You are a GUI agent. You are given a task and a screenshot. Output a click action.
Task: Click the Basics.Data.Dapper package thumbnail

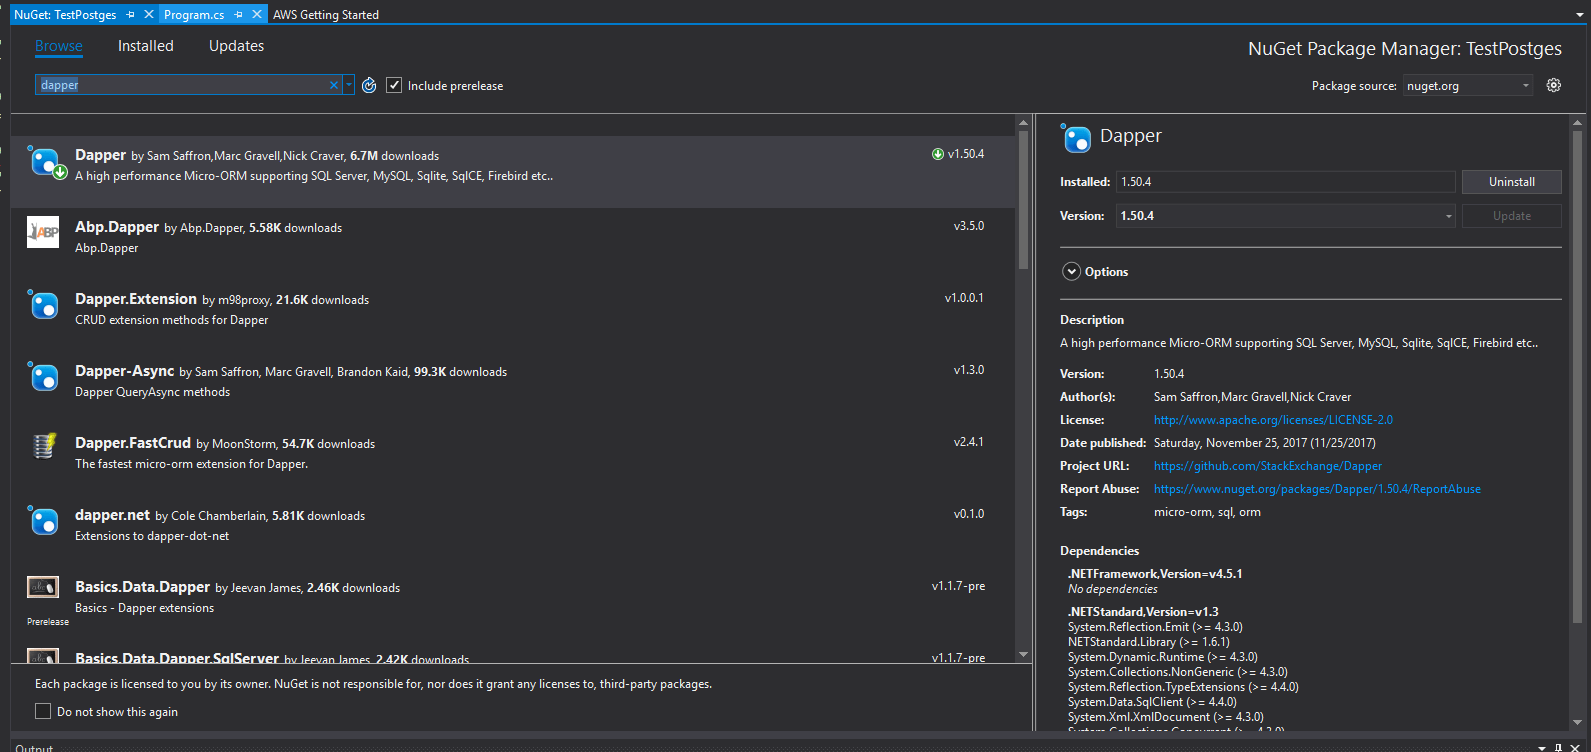43,587
